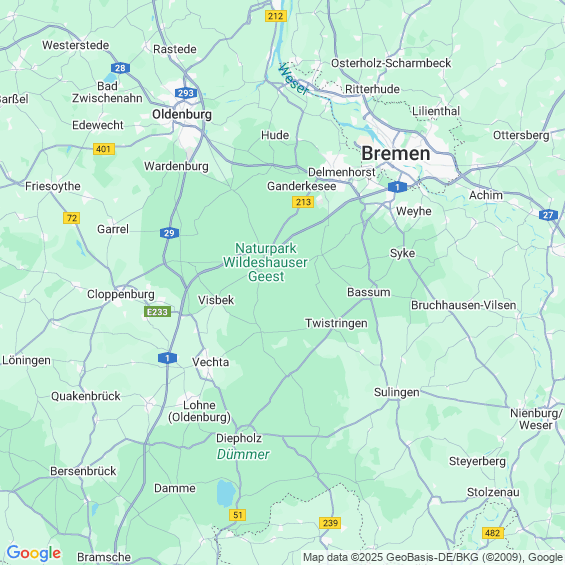Click the A27 highway shield near Achim
This screenshot has width=565, height=565.
(548, 215)
